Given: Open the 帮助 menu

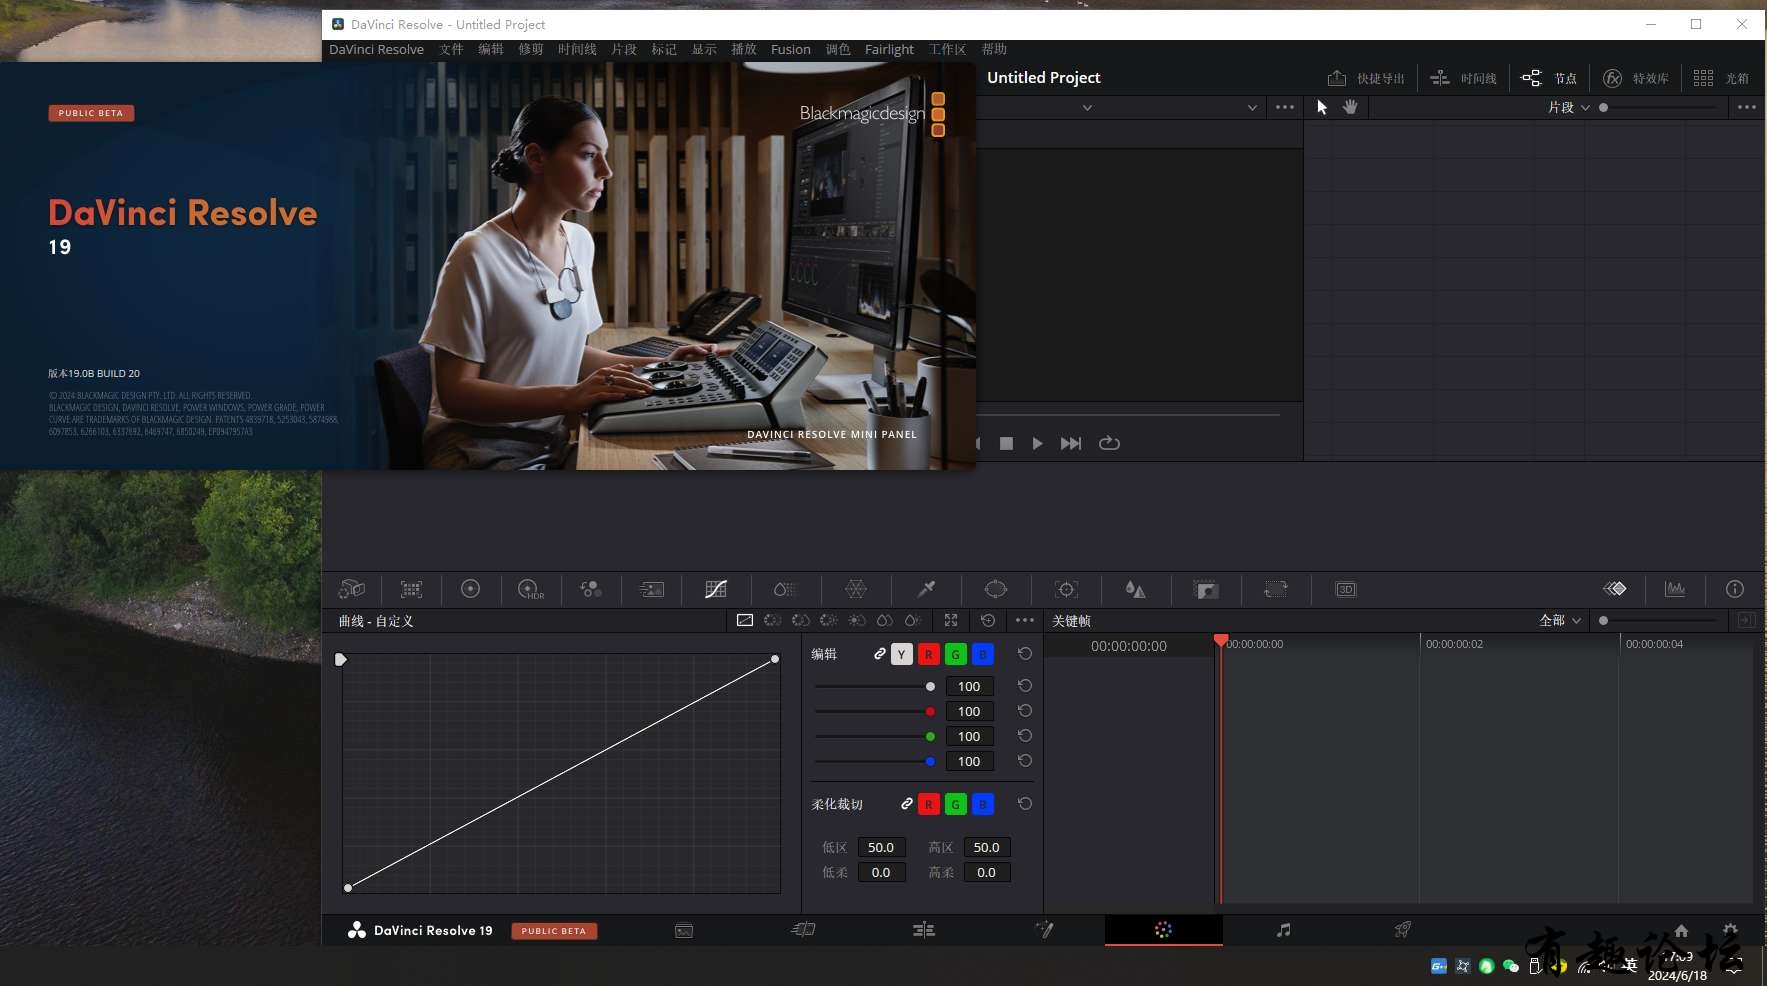Looking at the screenshot, I should click(994, 49).
